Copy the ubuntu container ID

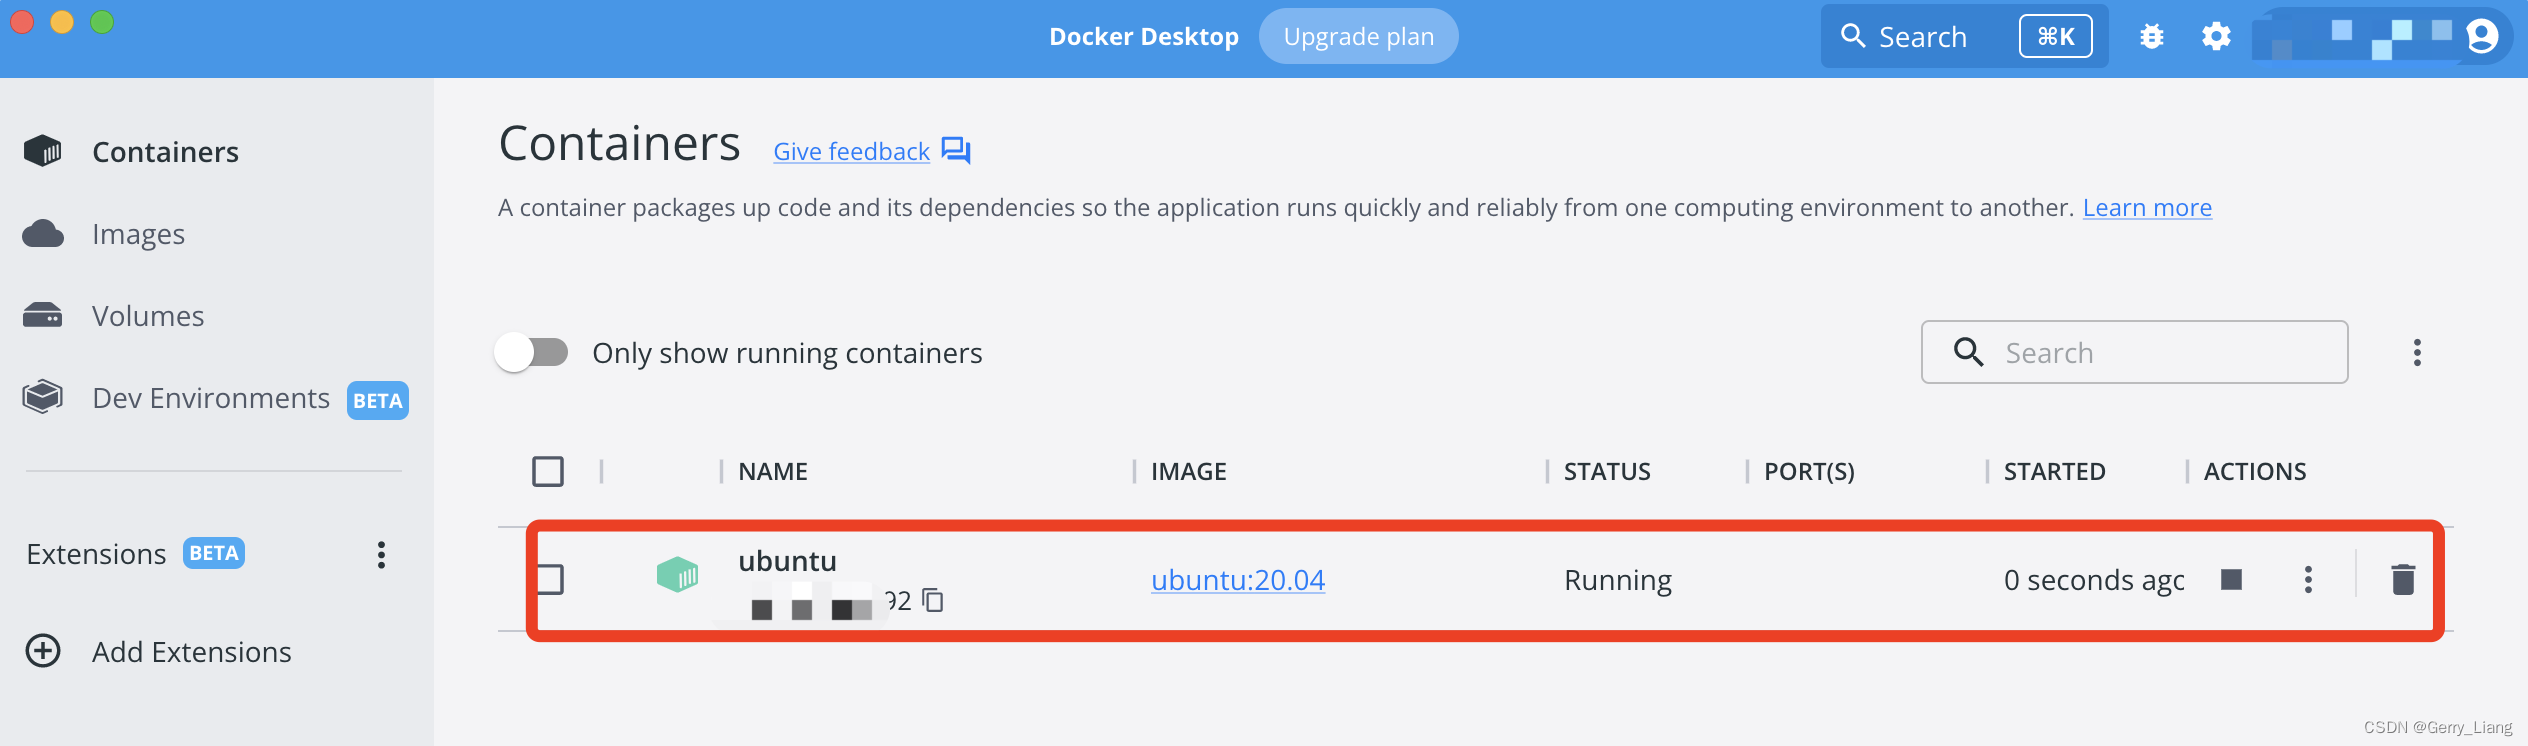933,600
